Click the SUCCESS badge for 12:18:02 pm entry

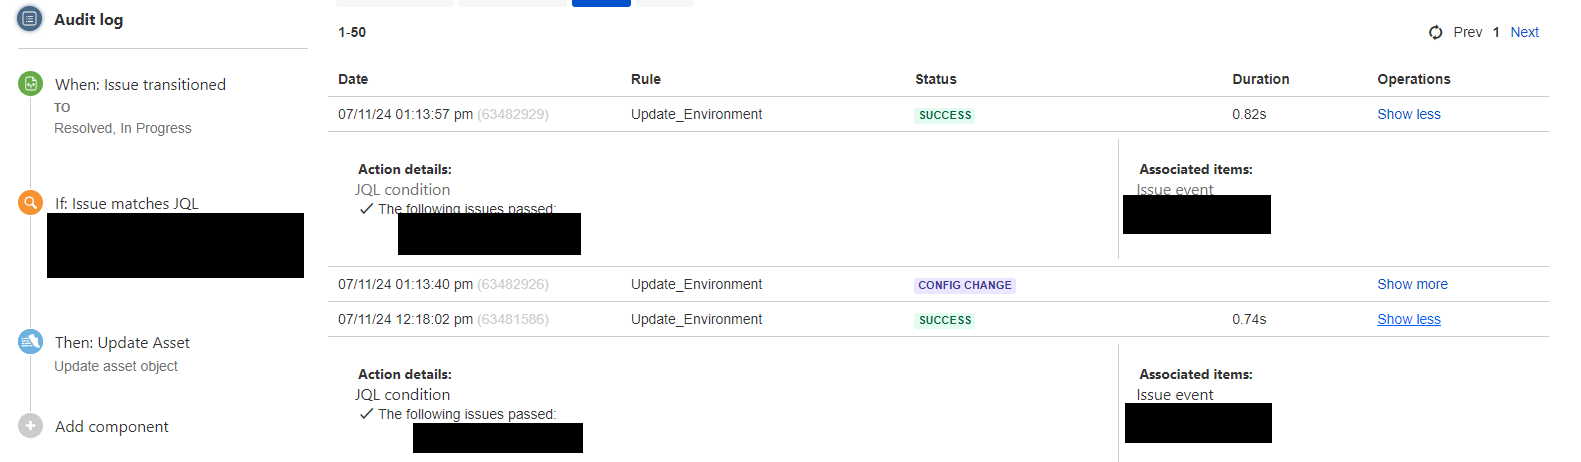[x=945, y=320]
